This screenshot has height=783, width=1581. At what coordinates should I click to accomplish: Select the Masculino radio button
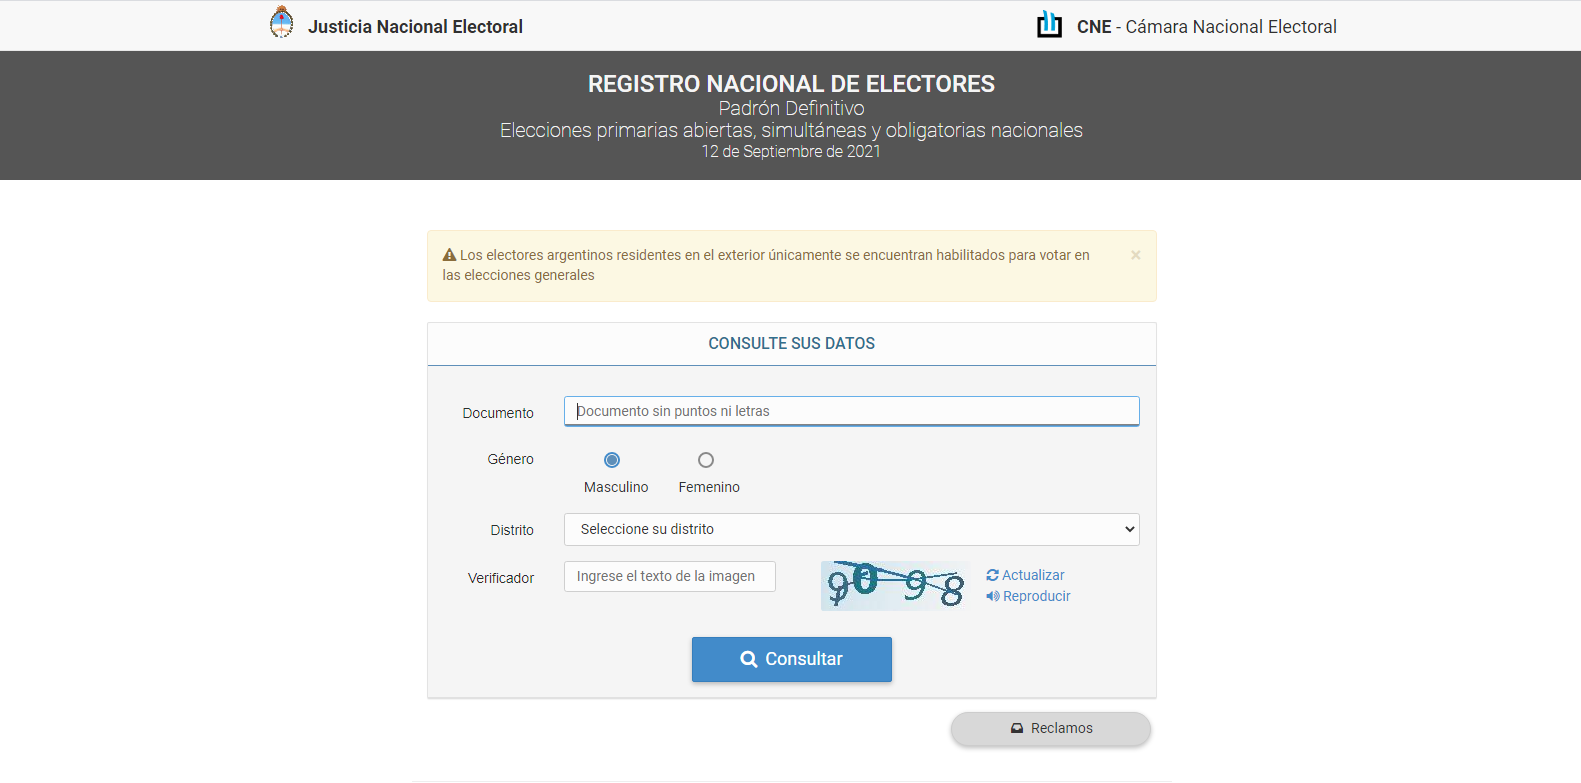(x=612, y=460)
